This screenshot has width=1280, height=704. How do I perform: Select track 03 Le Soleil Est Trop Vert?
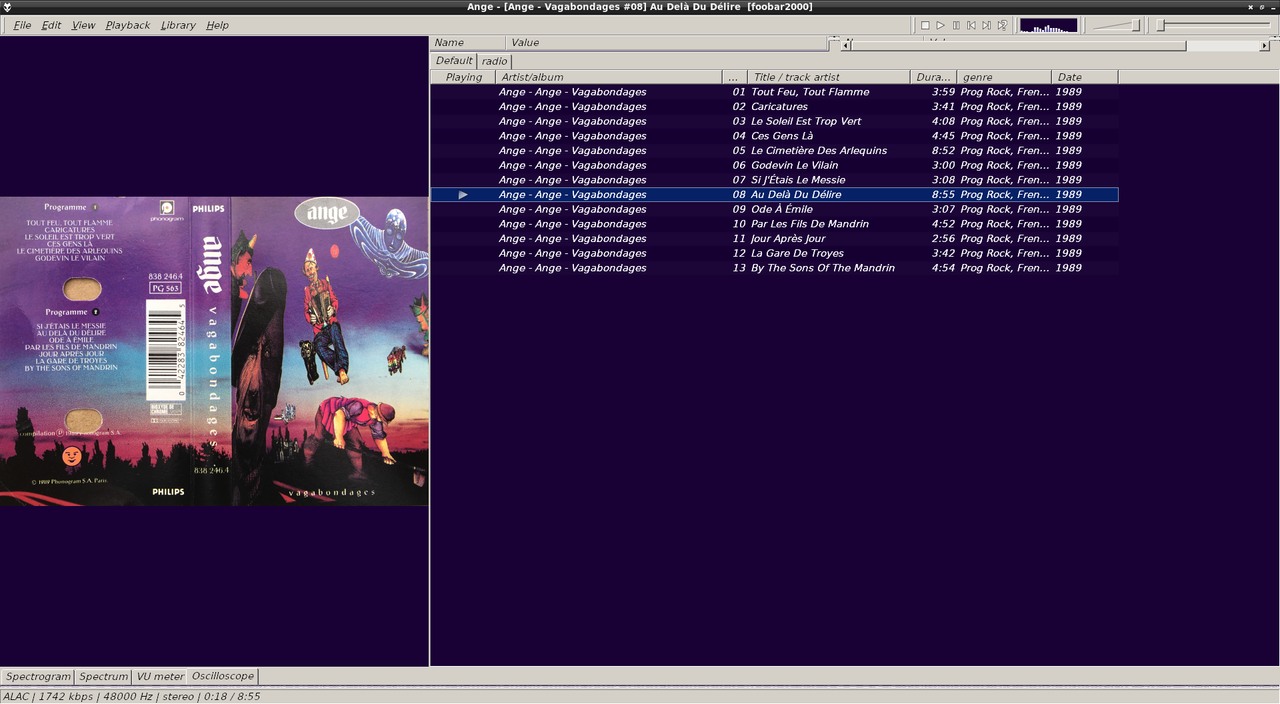pos(774,121)
